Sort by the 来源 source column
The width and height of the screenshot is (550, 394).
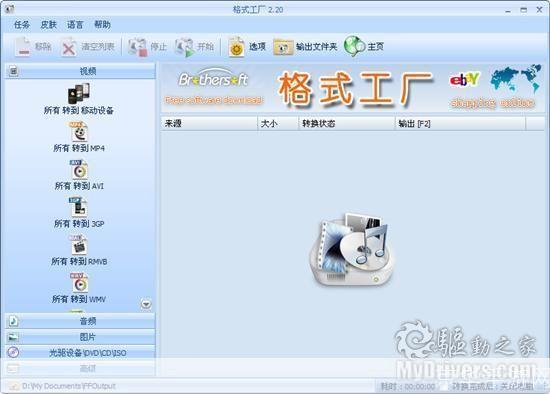click(x=209, y=123)
